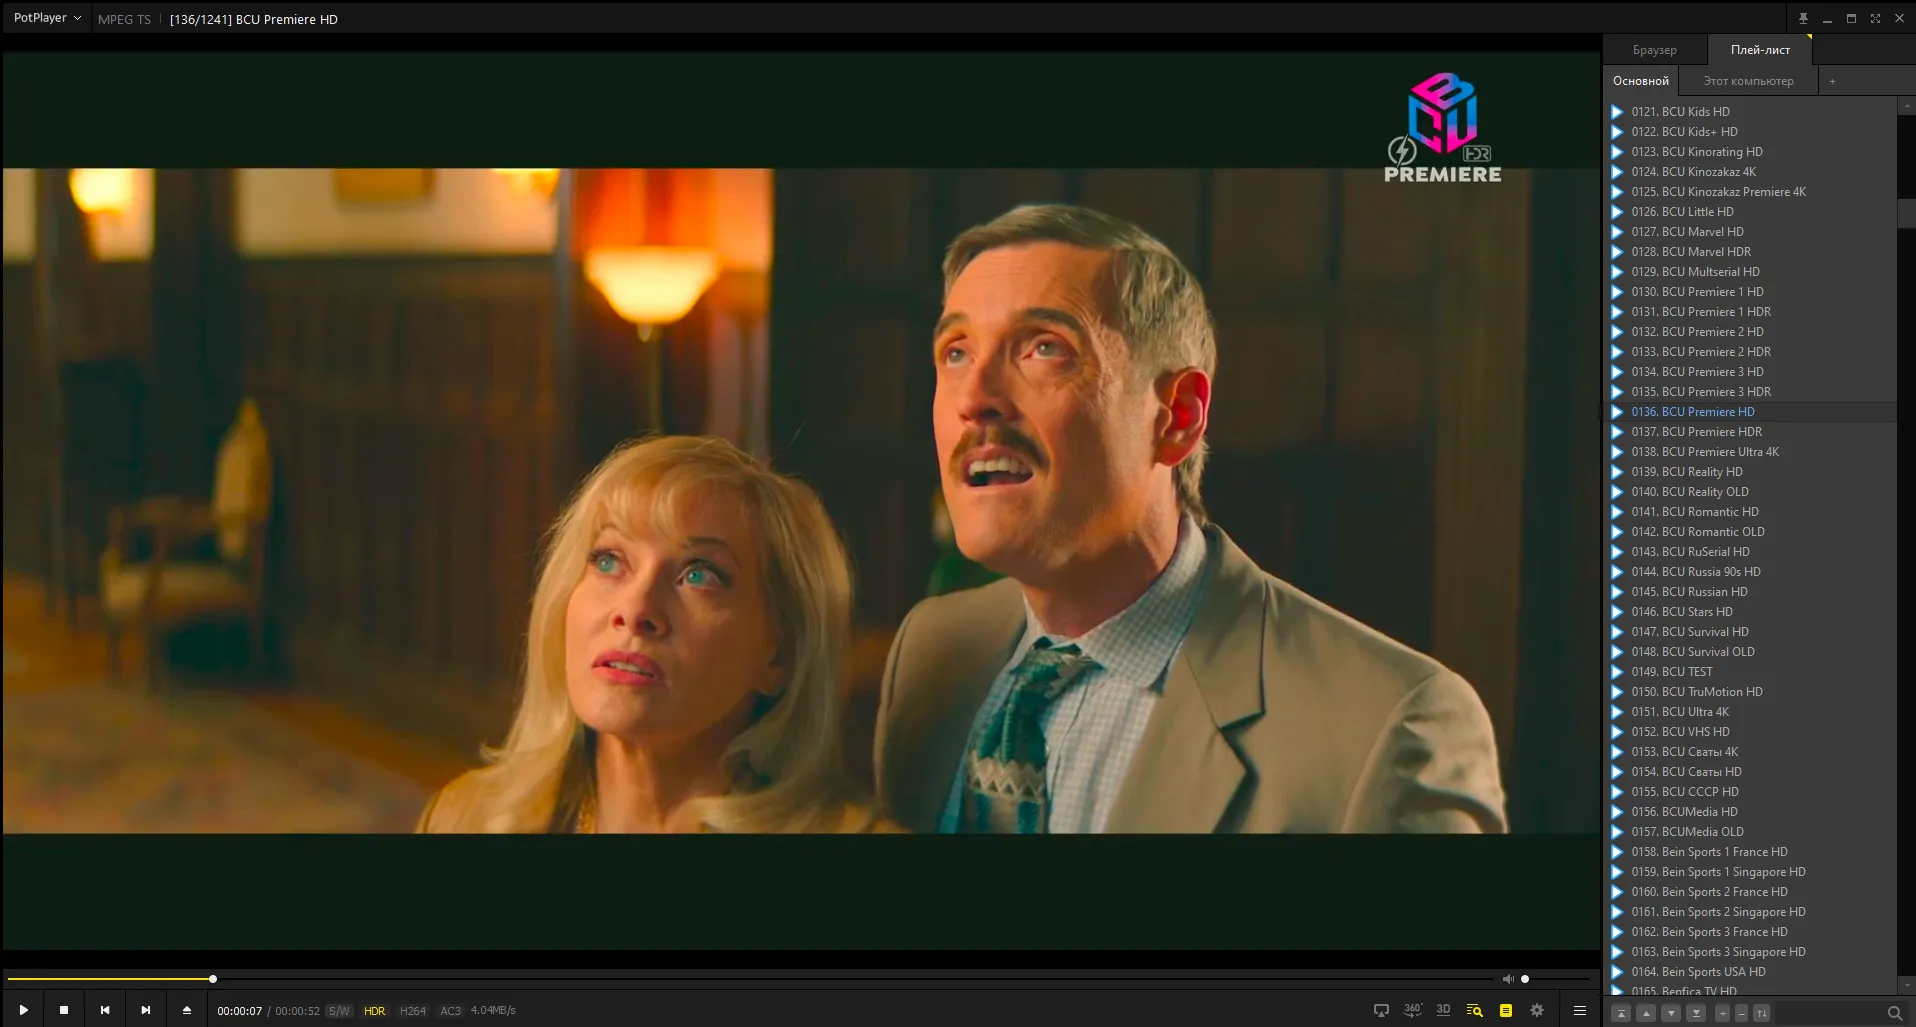Click the Play button
The width and height of the screenshot is (1916, 1027).
(x=23, y=1010)
